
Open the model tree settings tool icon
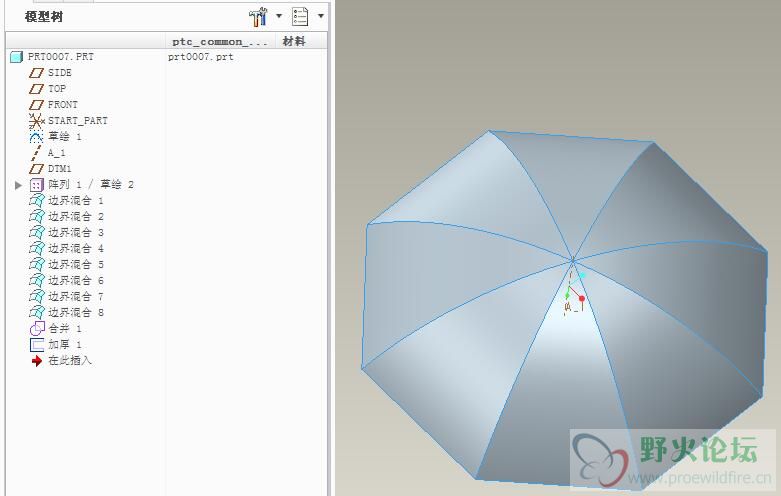pyautogui.click(x=258, y=17)
